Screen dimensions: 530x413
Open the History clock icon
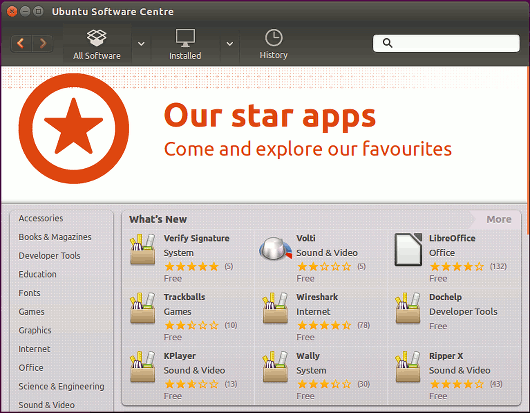click(x=273, y=38)
